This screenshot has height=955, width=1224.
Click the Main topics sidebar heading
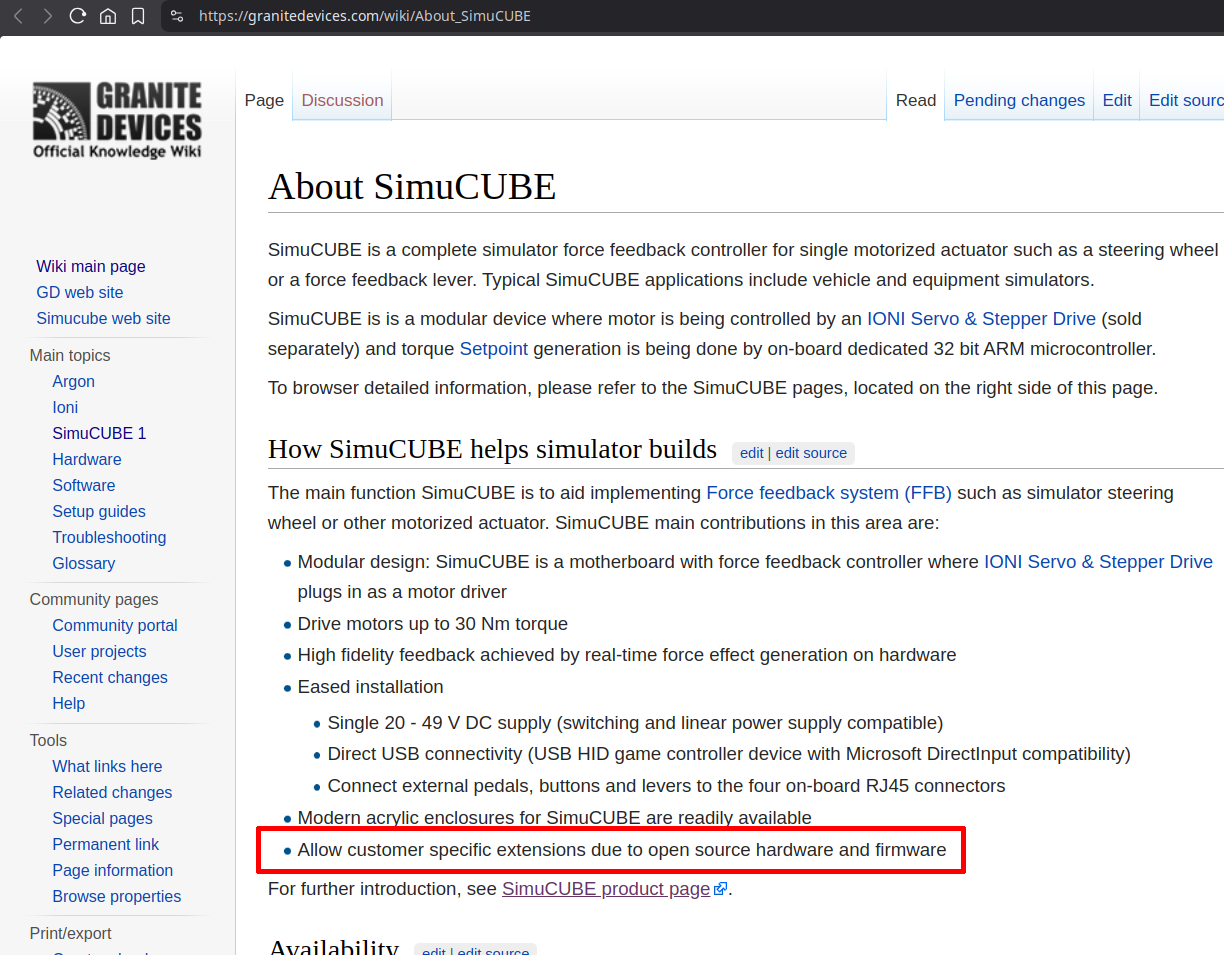[70, 355]
